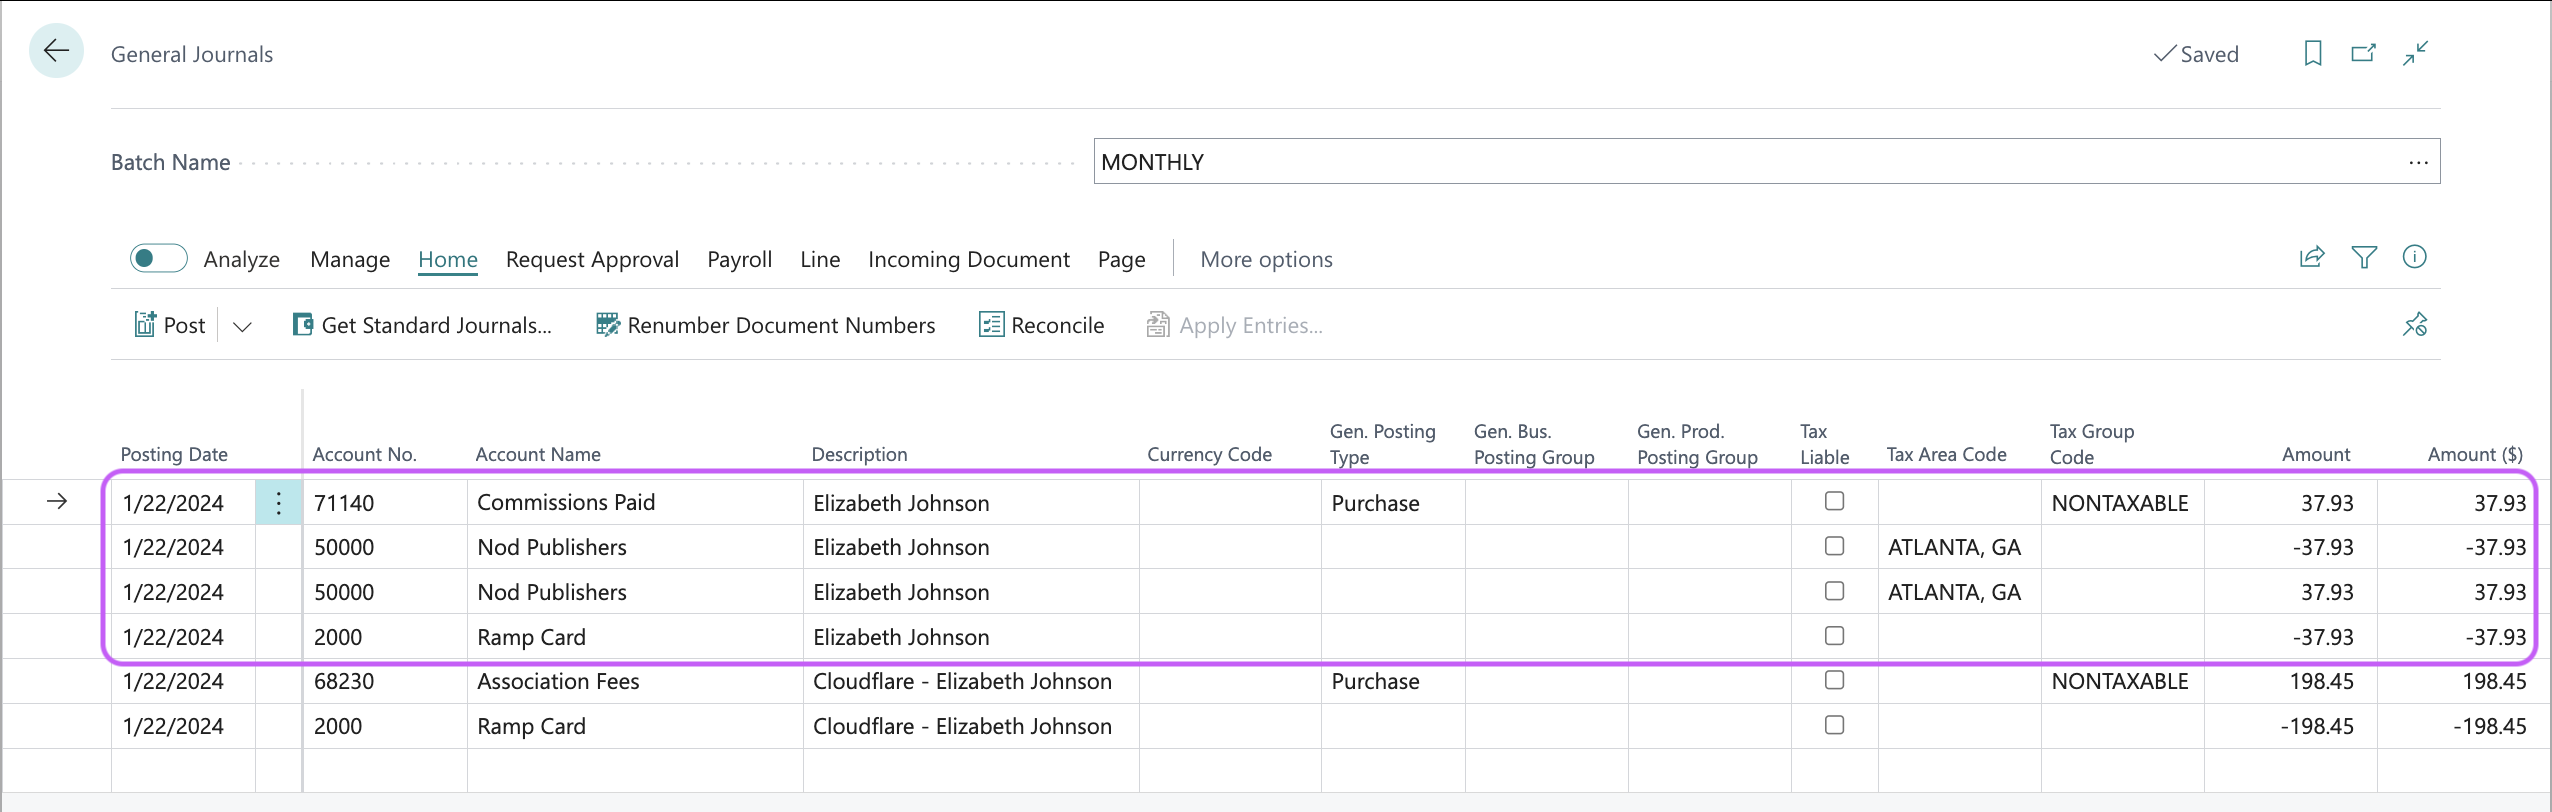Open the Payroll menu
This screenshot has width=2552, height=812.
click(x=739, y=259)
